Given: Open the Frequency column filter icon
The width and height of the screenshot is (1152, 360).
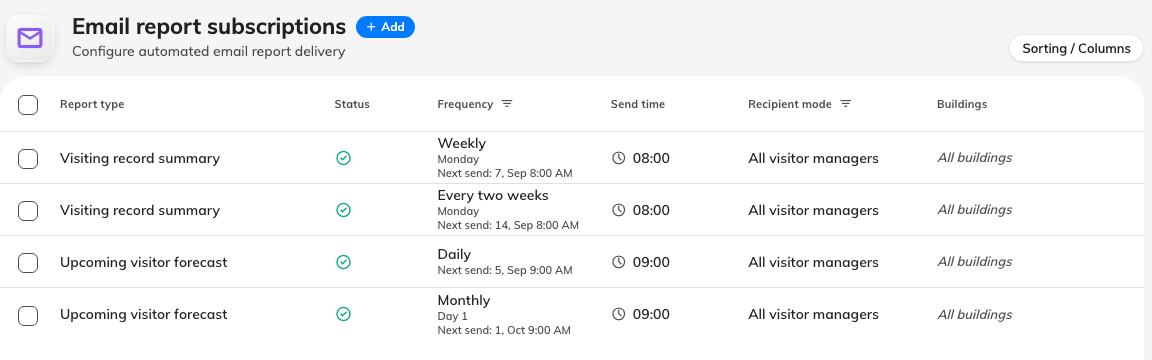Looking at the screenshot, I should click(x=507, y=104).
